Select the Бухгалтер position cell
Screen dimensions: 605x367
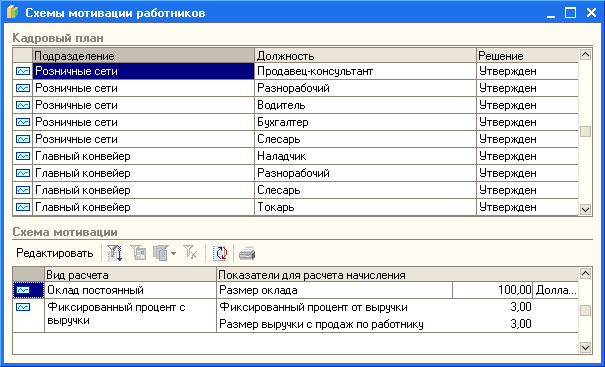click(365, 122)
